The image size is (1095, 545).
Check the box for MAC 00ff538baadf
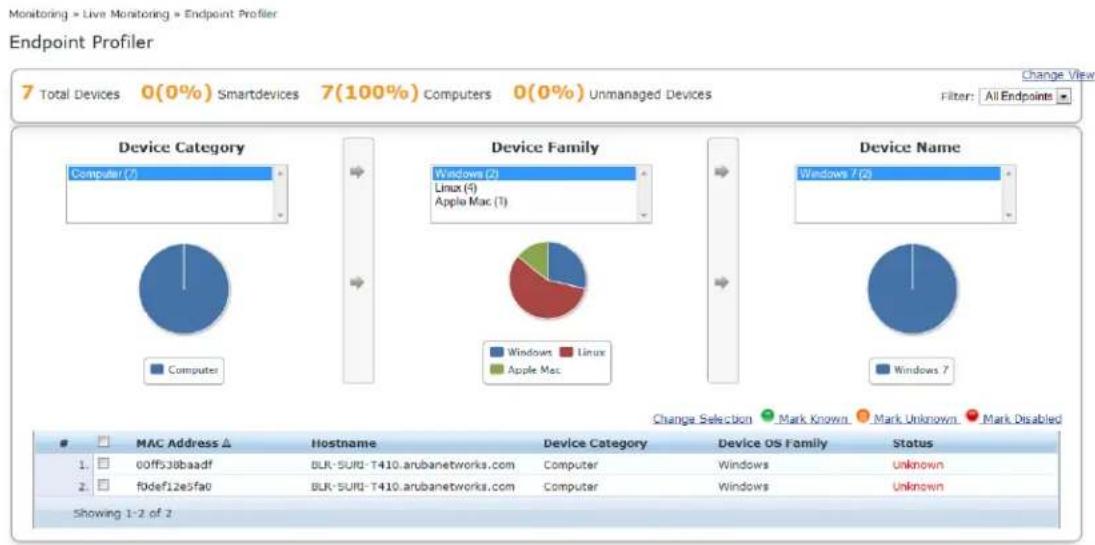coord(103,464)
